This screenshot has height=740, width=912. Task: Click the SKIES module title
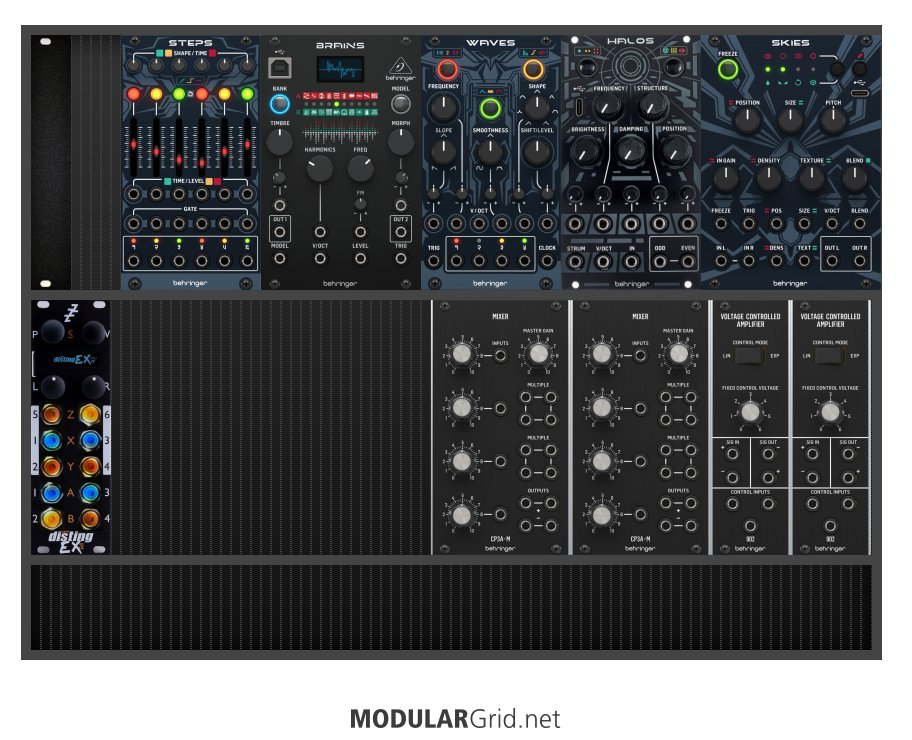pyautogui.click(x=790, y=42)
